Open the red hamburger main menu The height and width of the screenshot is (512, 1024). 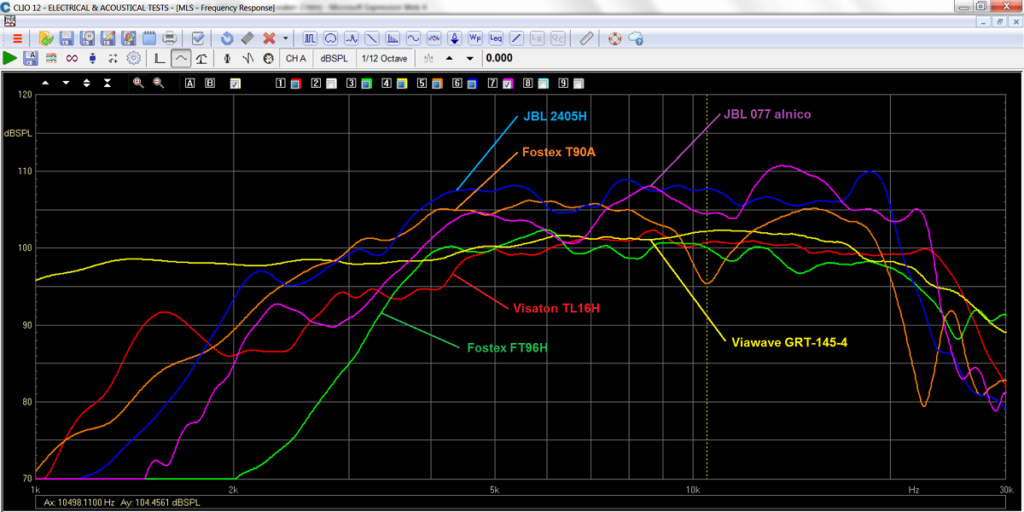(18, 38)
